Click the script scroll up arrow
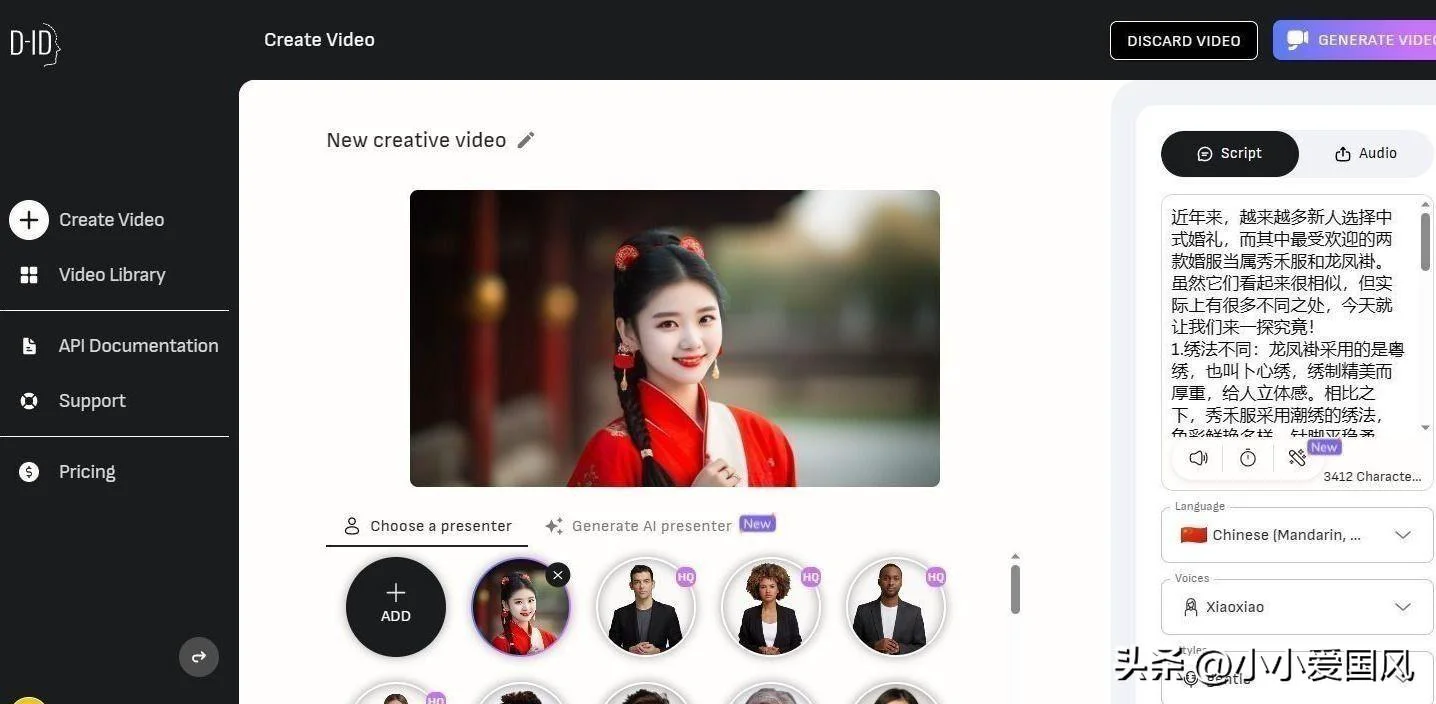 coord(1426,204)
